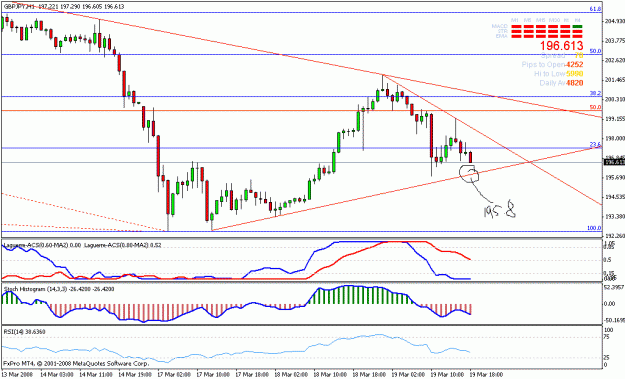
Task: Click price axis value 194.535
Action: click(x=614, y=197)
